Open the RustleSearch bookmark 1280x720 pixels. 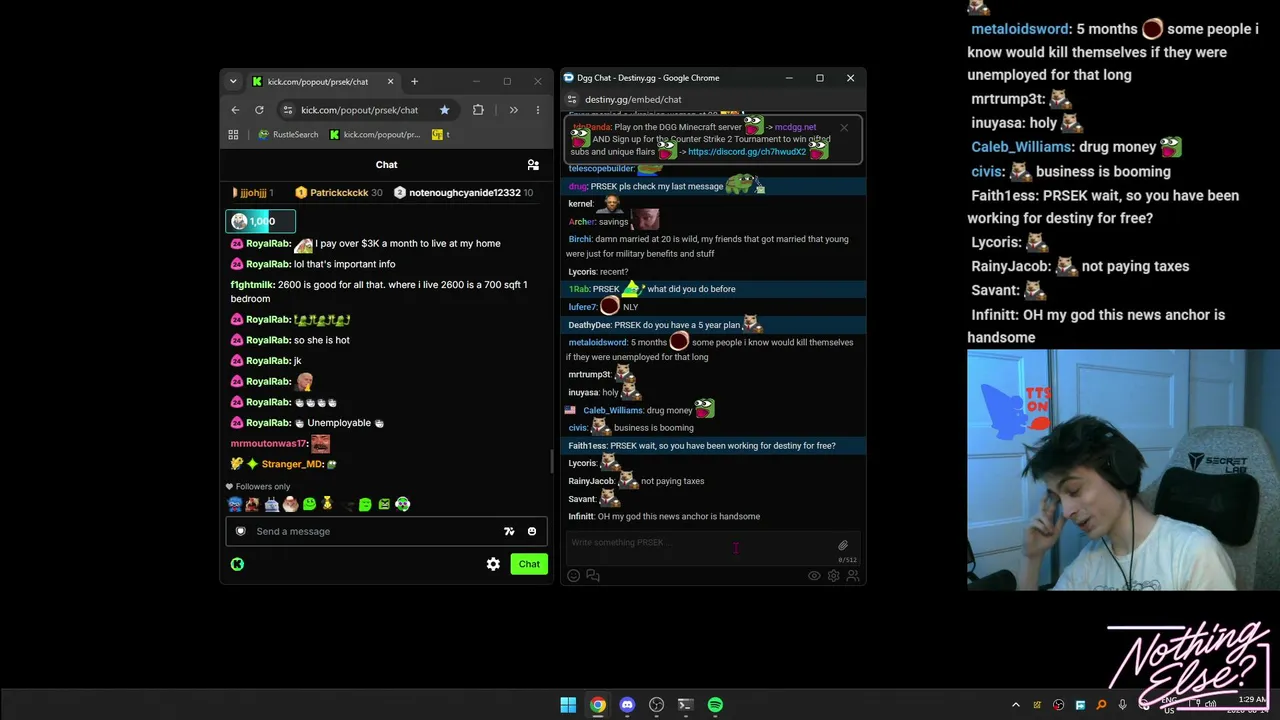(x=288, y=134)
